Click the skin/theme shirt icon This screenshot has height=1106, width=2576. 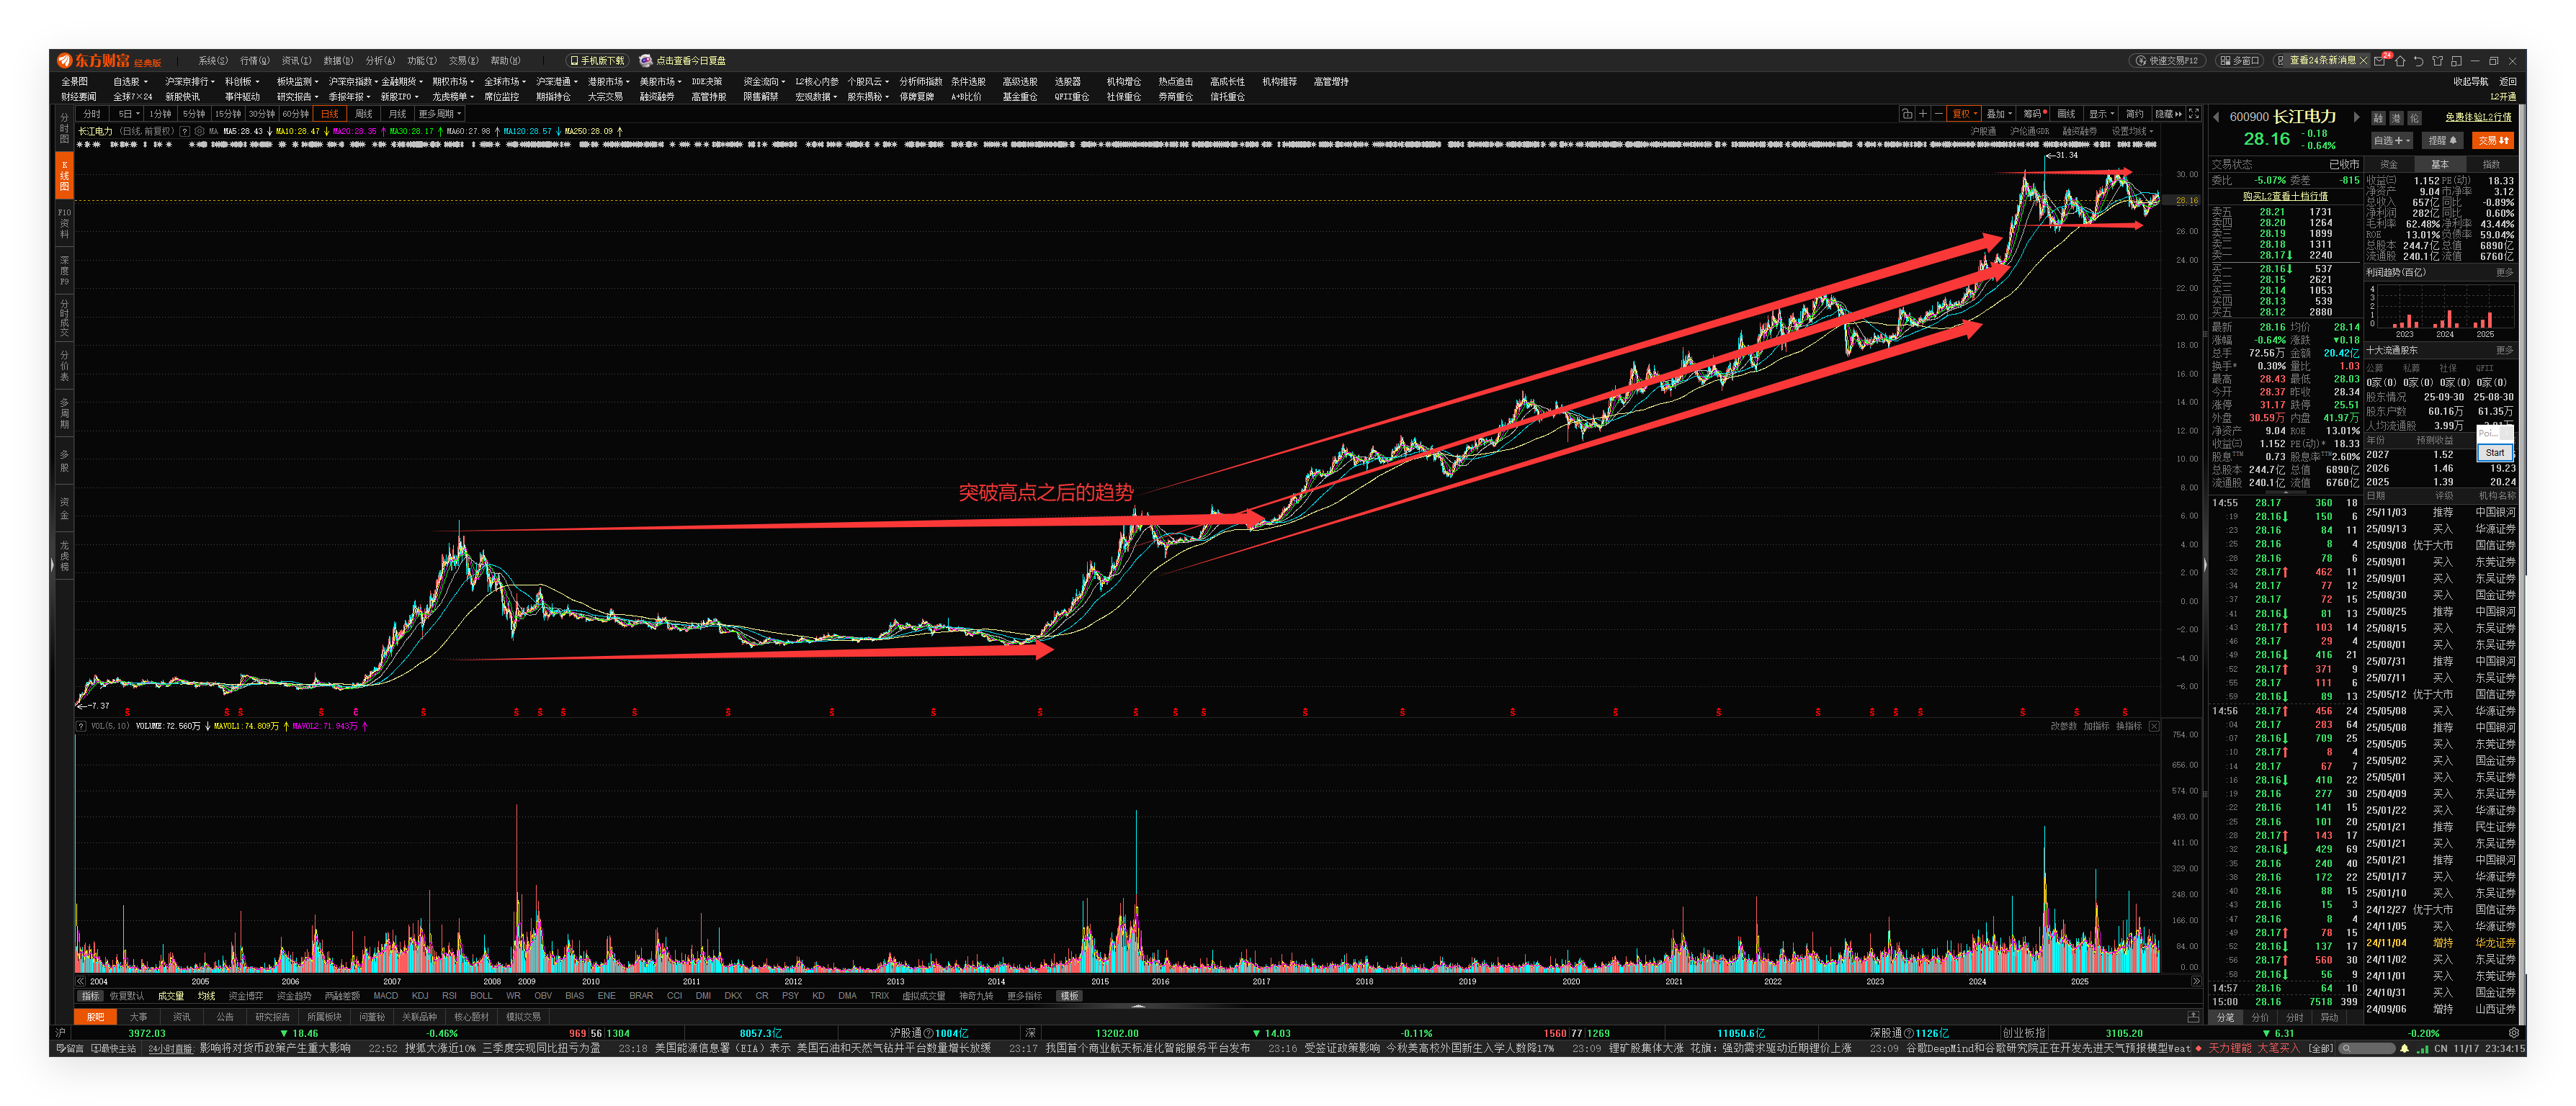[2437, 61]
